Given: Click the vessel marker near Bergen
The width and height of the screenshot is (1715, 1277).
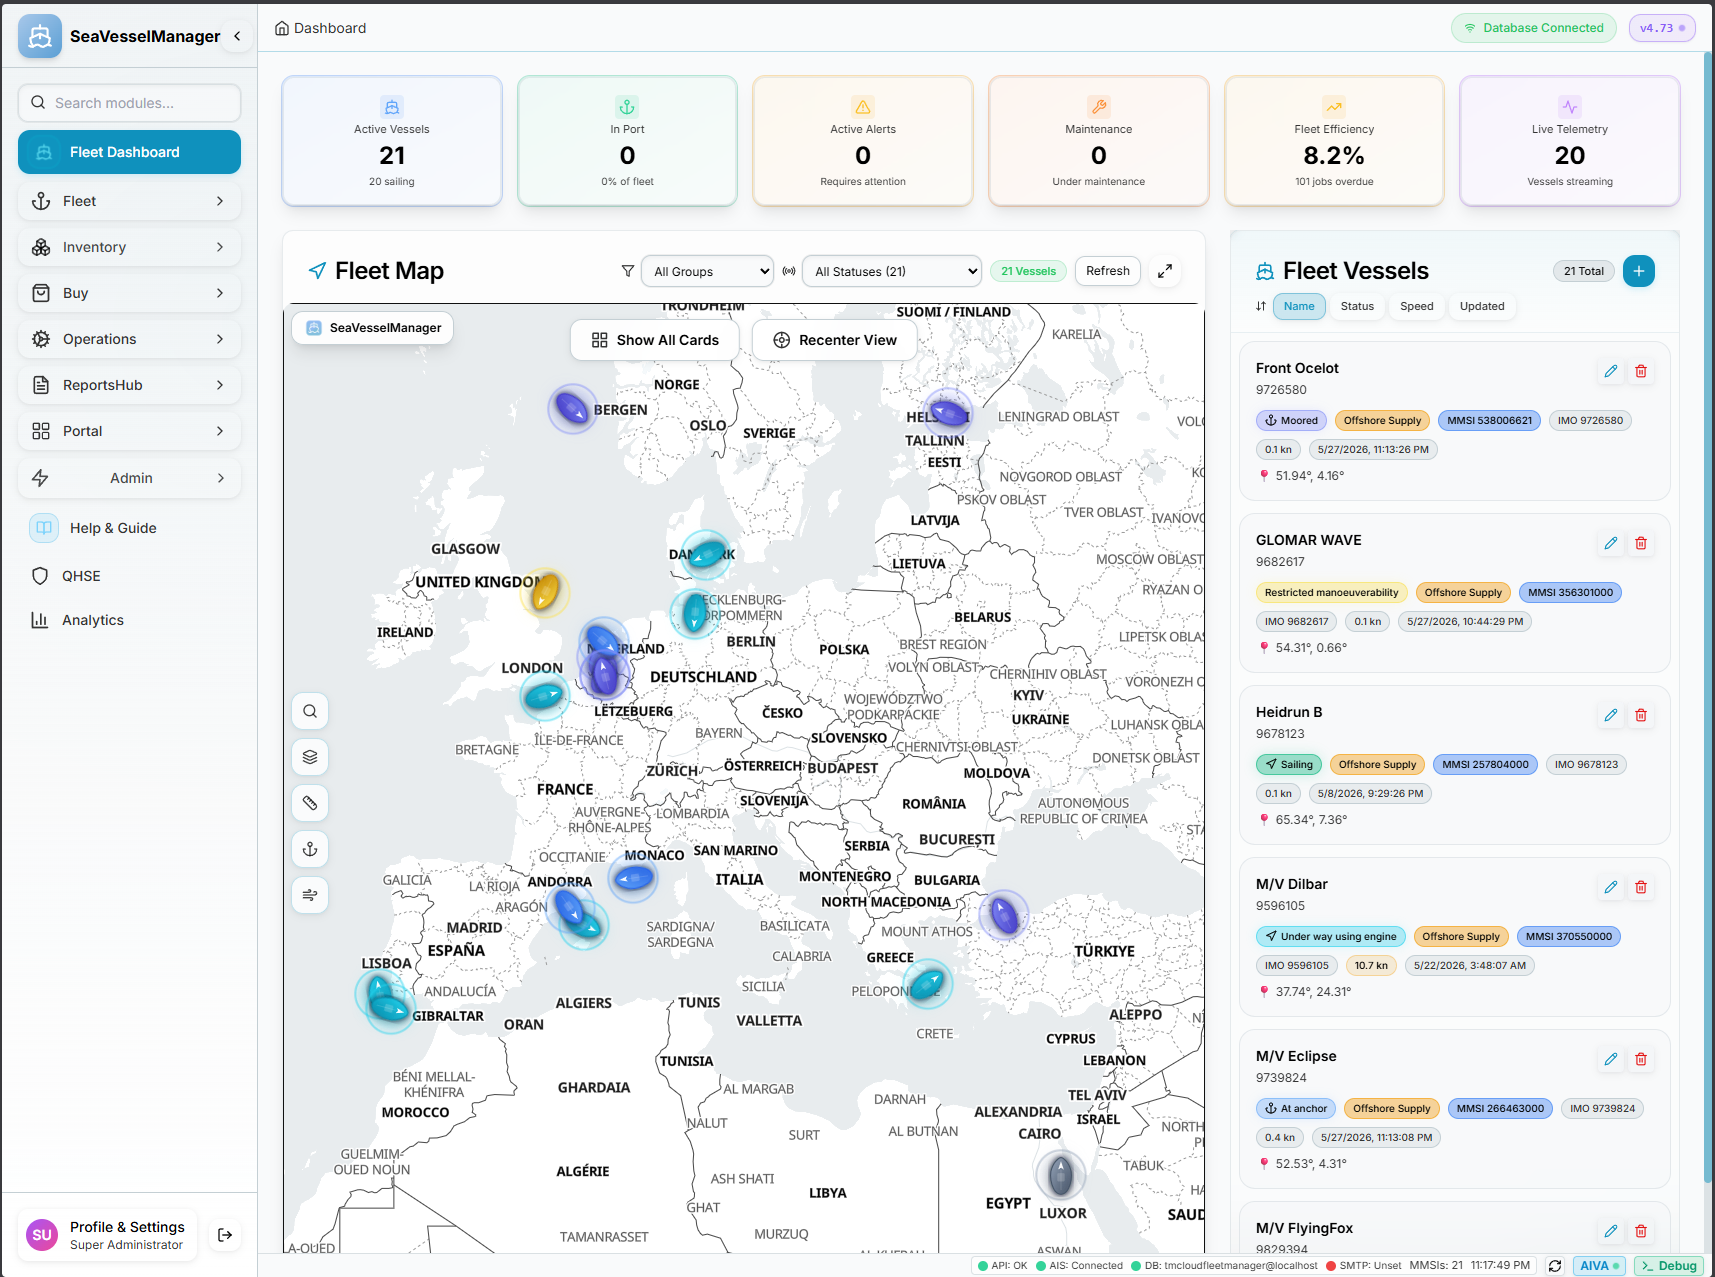Looking at the screenshot, I should point(572,408).
